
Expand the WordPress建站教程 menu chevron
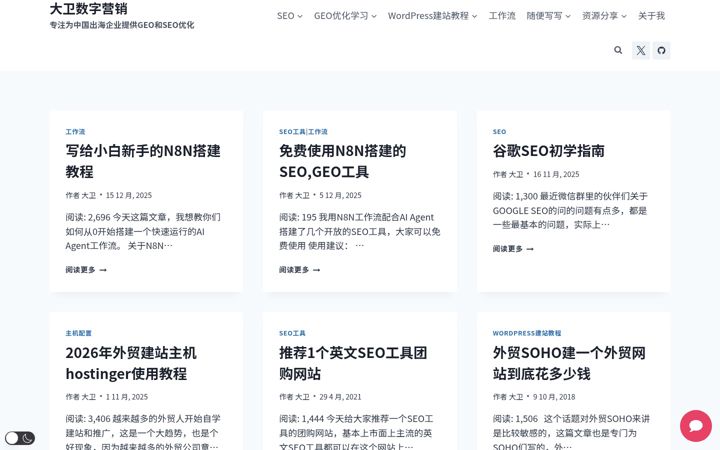[474, 16]
